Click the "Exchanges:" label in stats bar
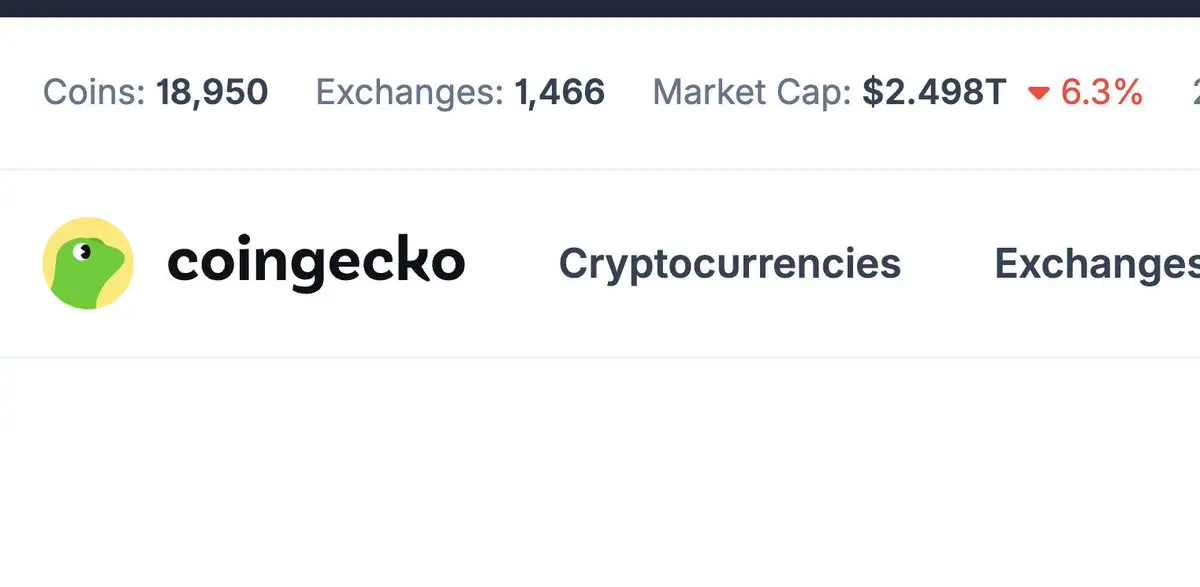 [410, 93]
